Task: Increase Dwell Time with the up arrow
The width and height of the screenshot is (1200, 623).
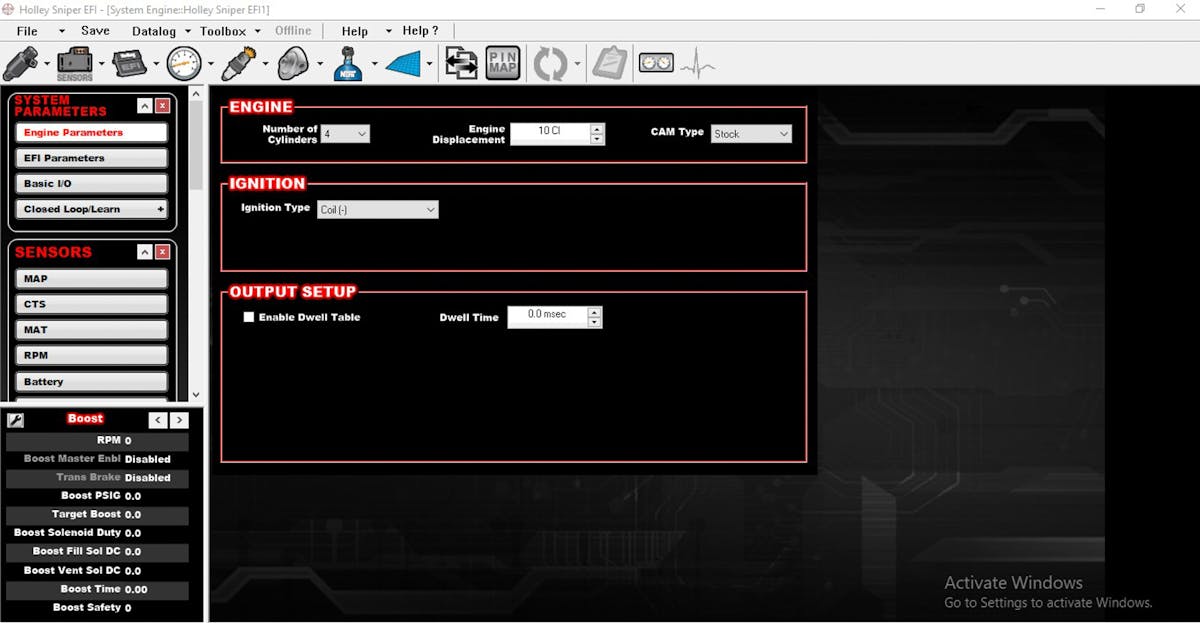Action: pos(595,311)
